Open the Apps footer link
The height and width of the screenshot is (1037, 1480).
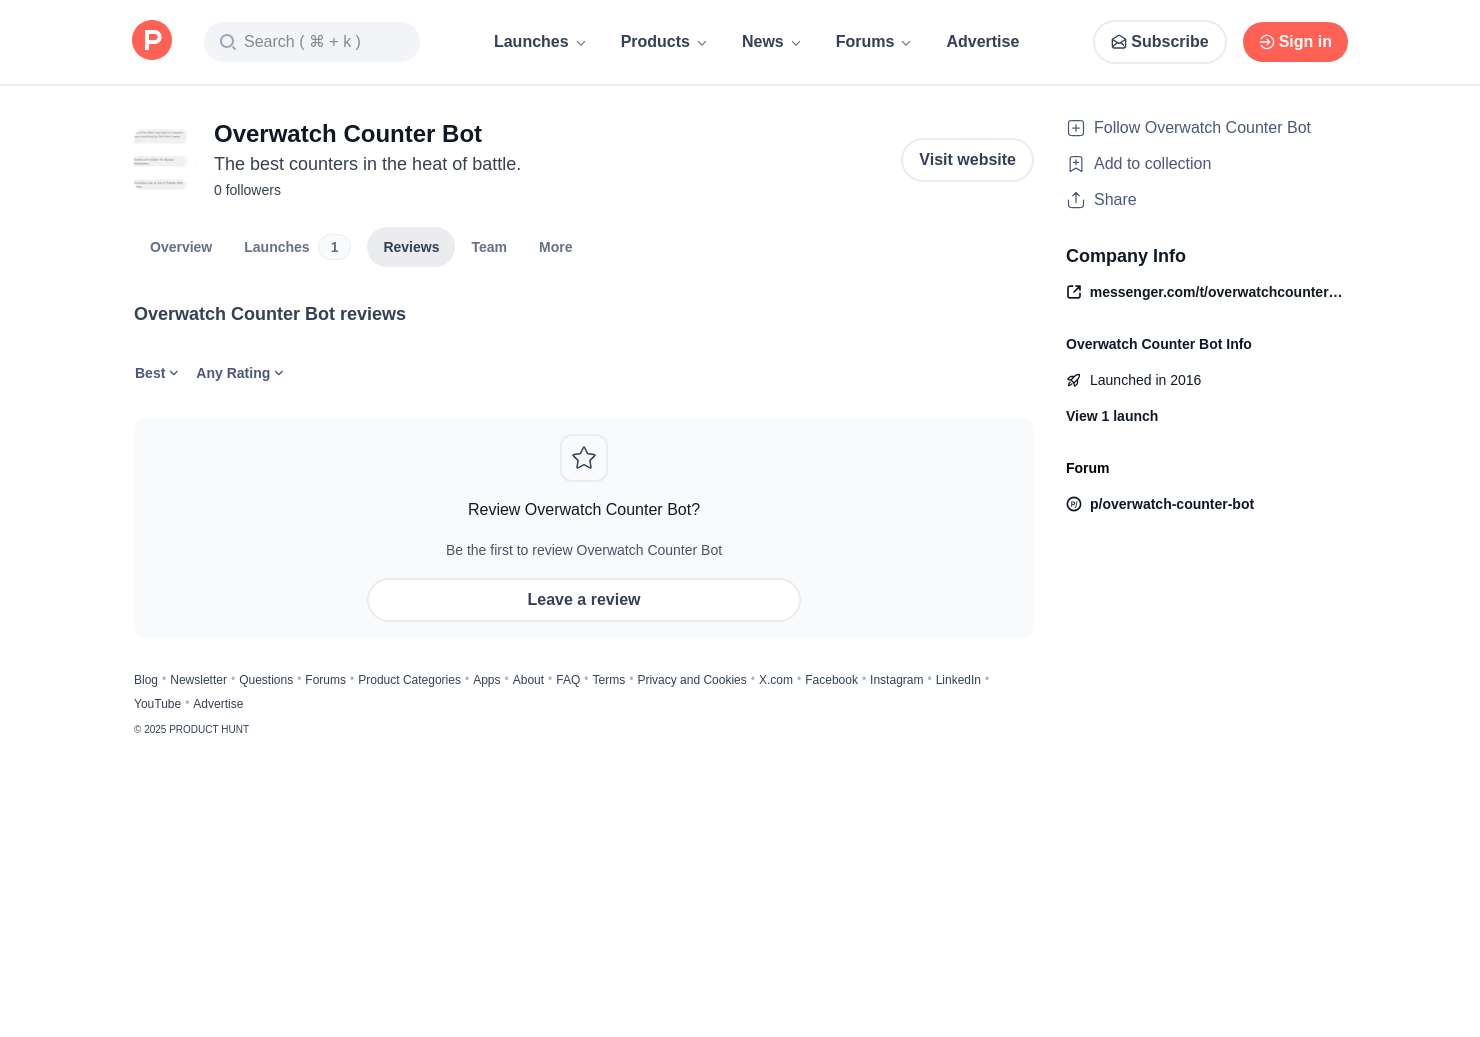pos(487,680)
